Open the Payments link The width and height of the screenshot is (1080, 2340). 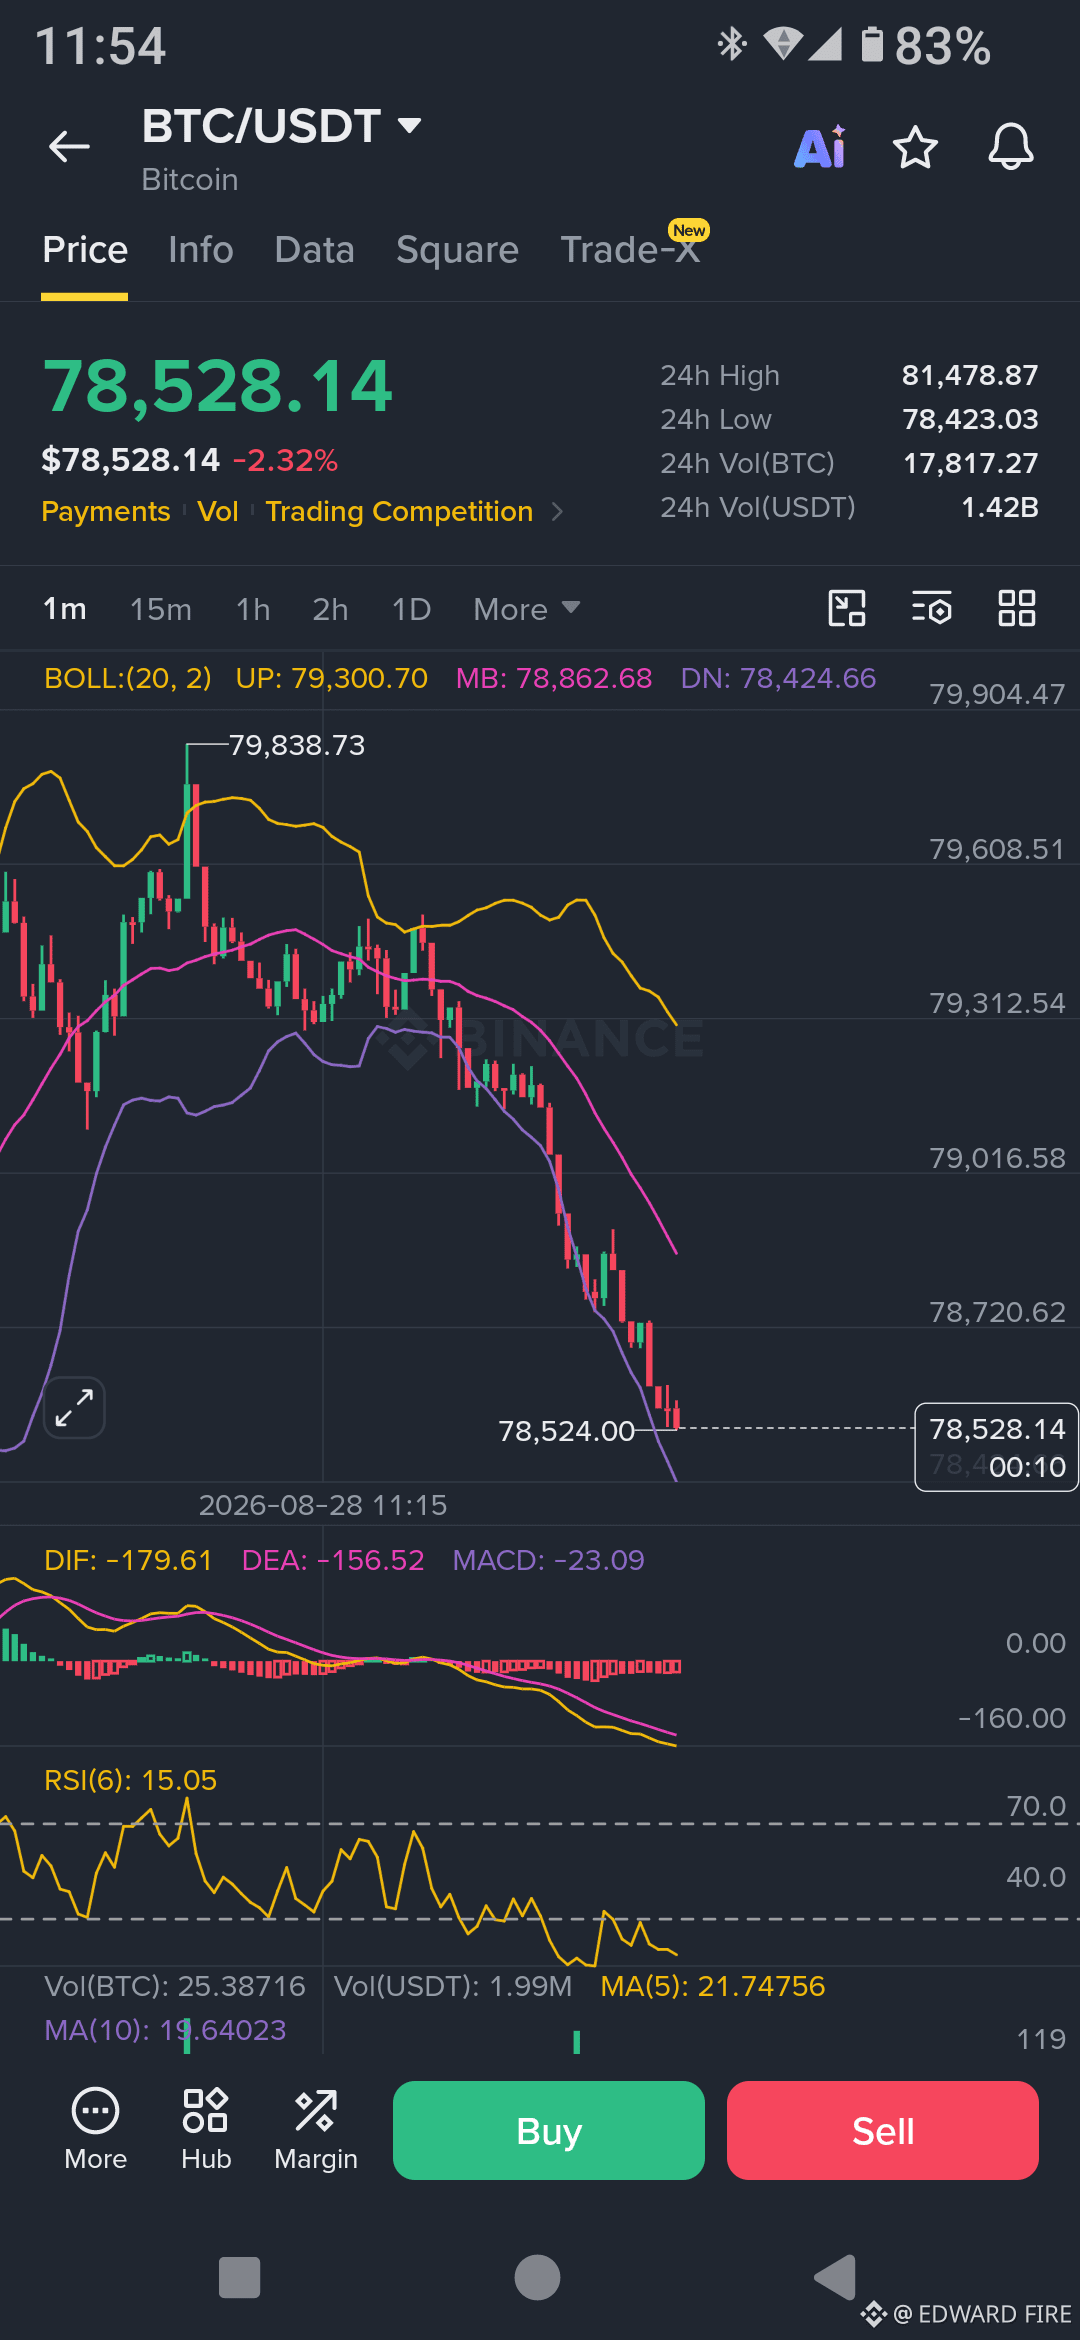pos(106,512)
